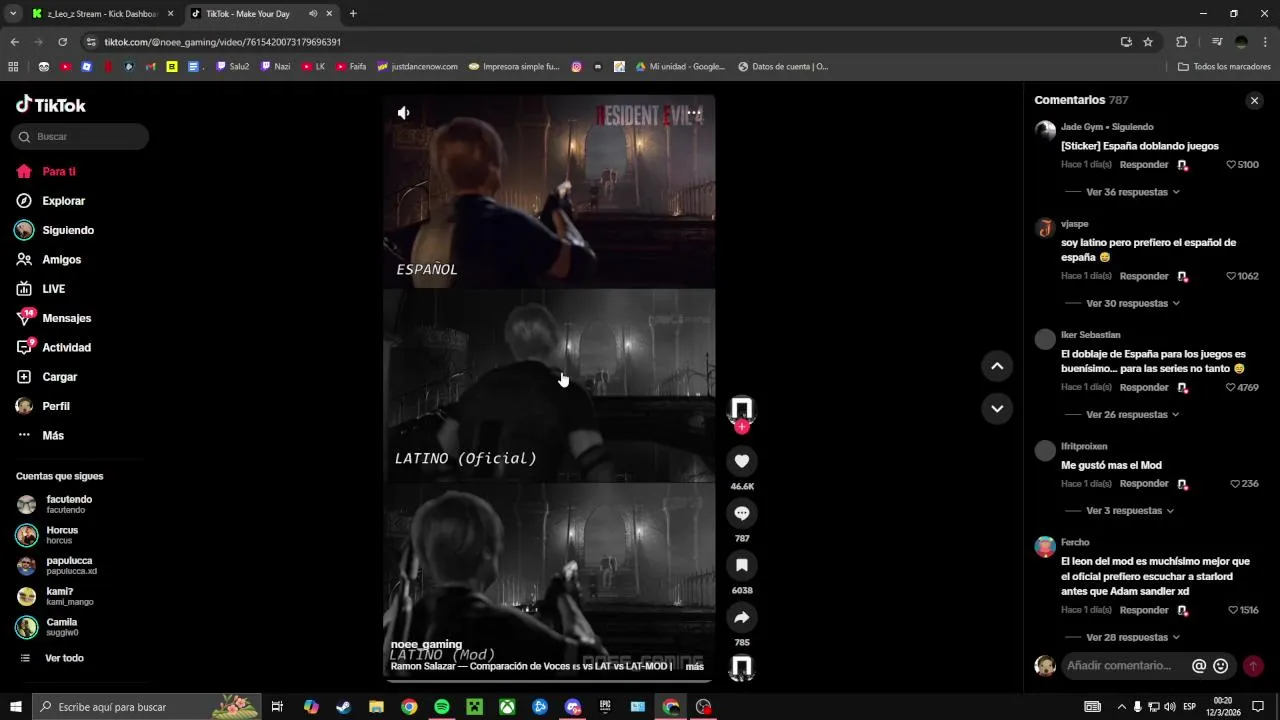Go to the previous video with the up arrow
The height and width of the screenshot is (720, 1280).
[997, 366]
